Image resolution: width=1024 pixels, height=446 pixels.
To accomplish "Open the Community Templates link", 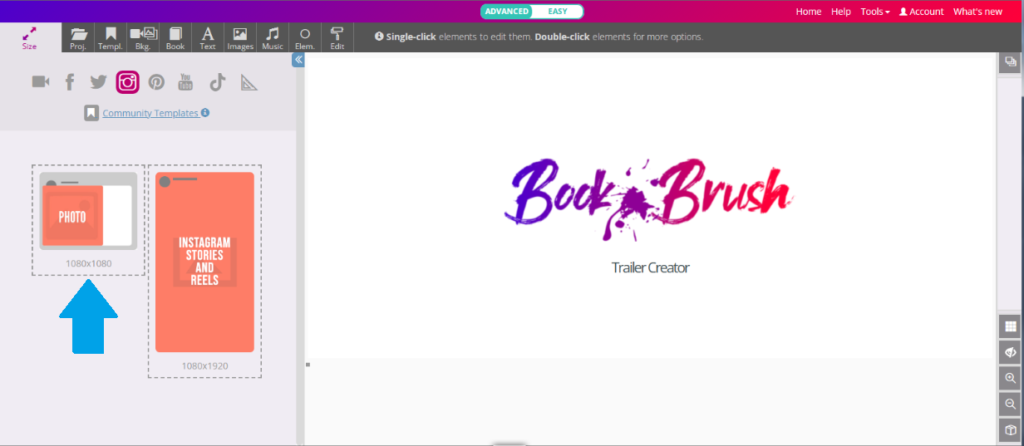I will (150, 113).
